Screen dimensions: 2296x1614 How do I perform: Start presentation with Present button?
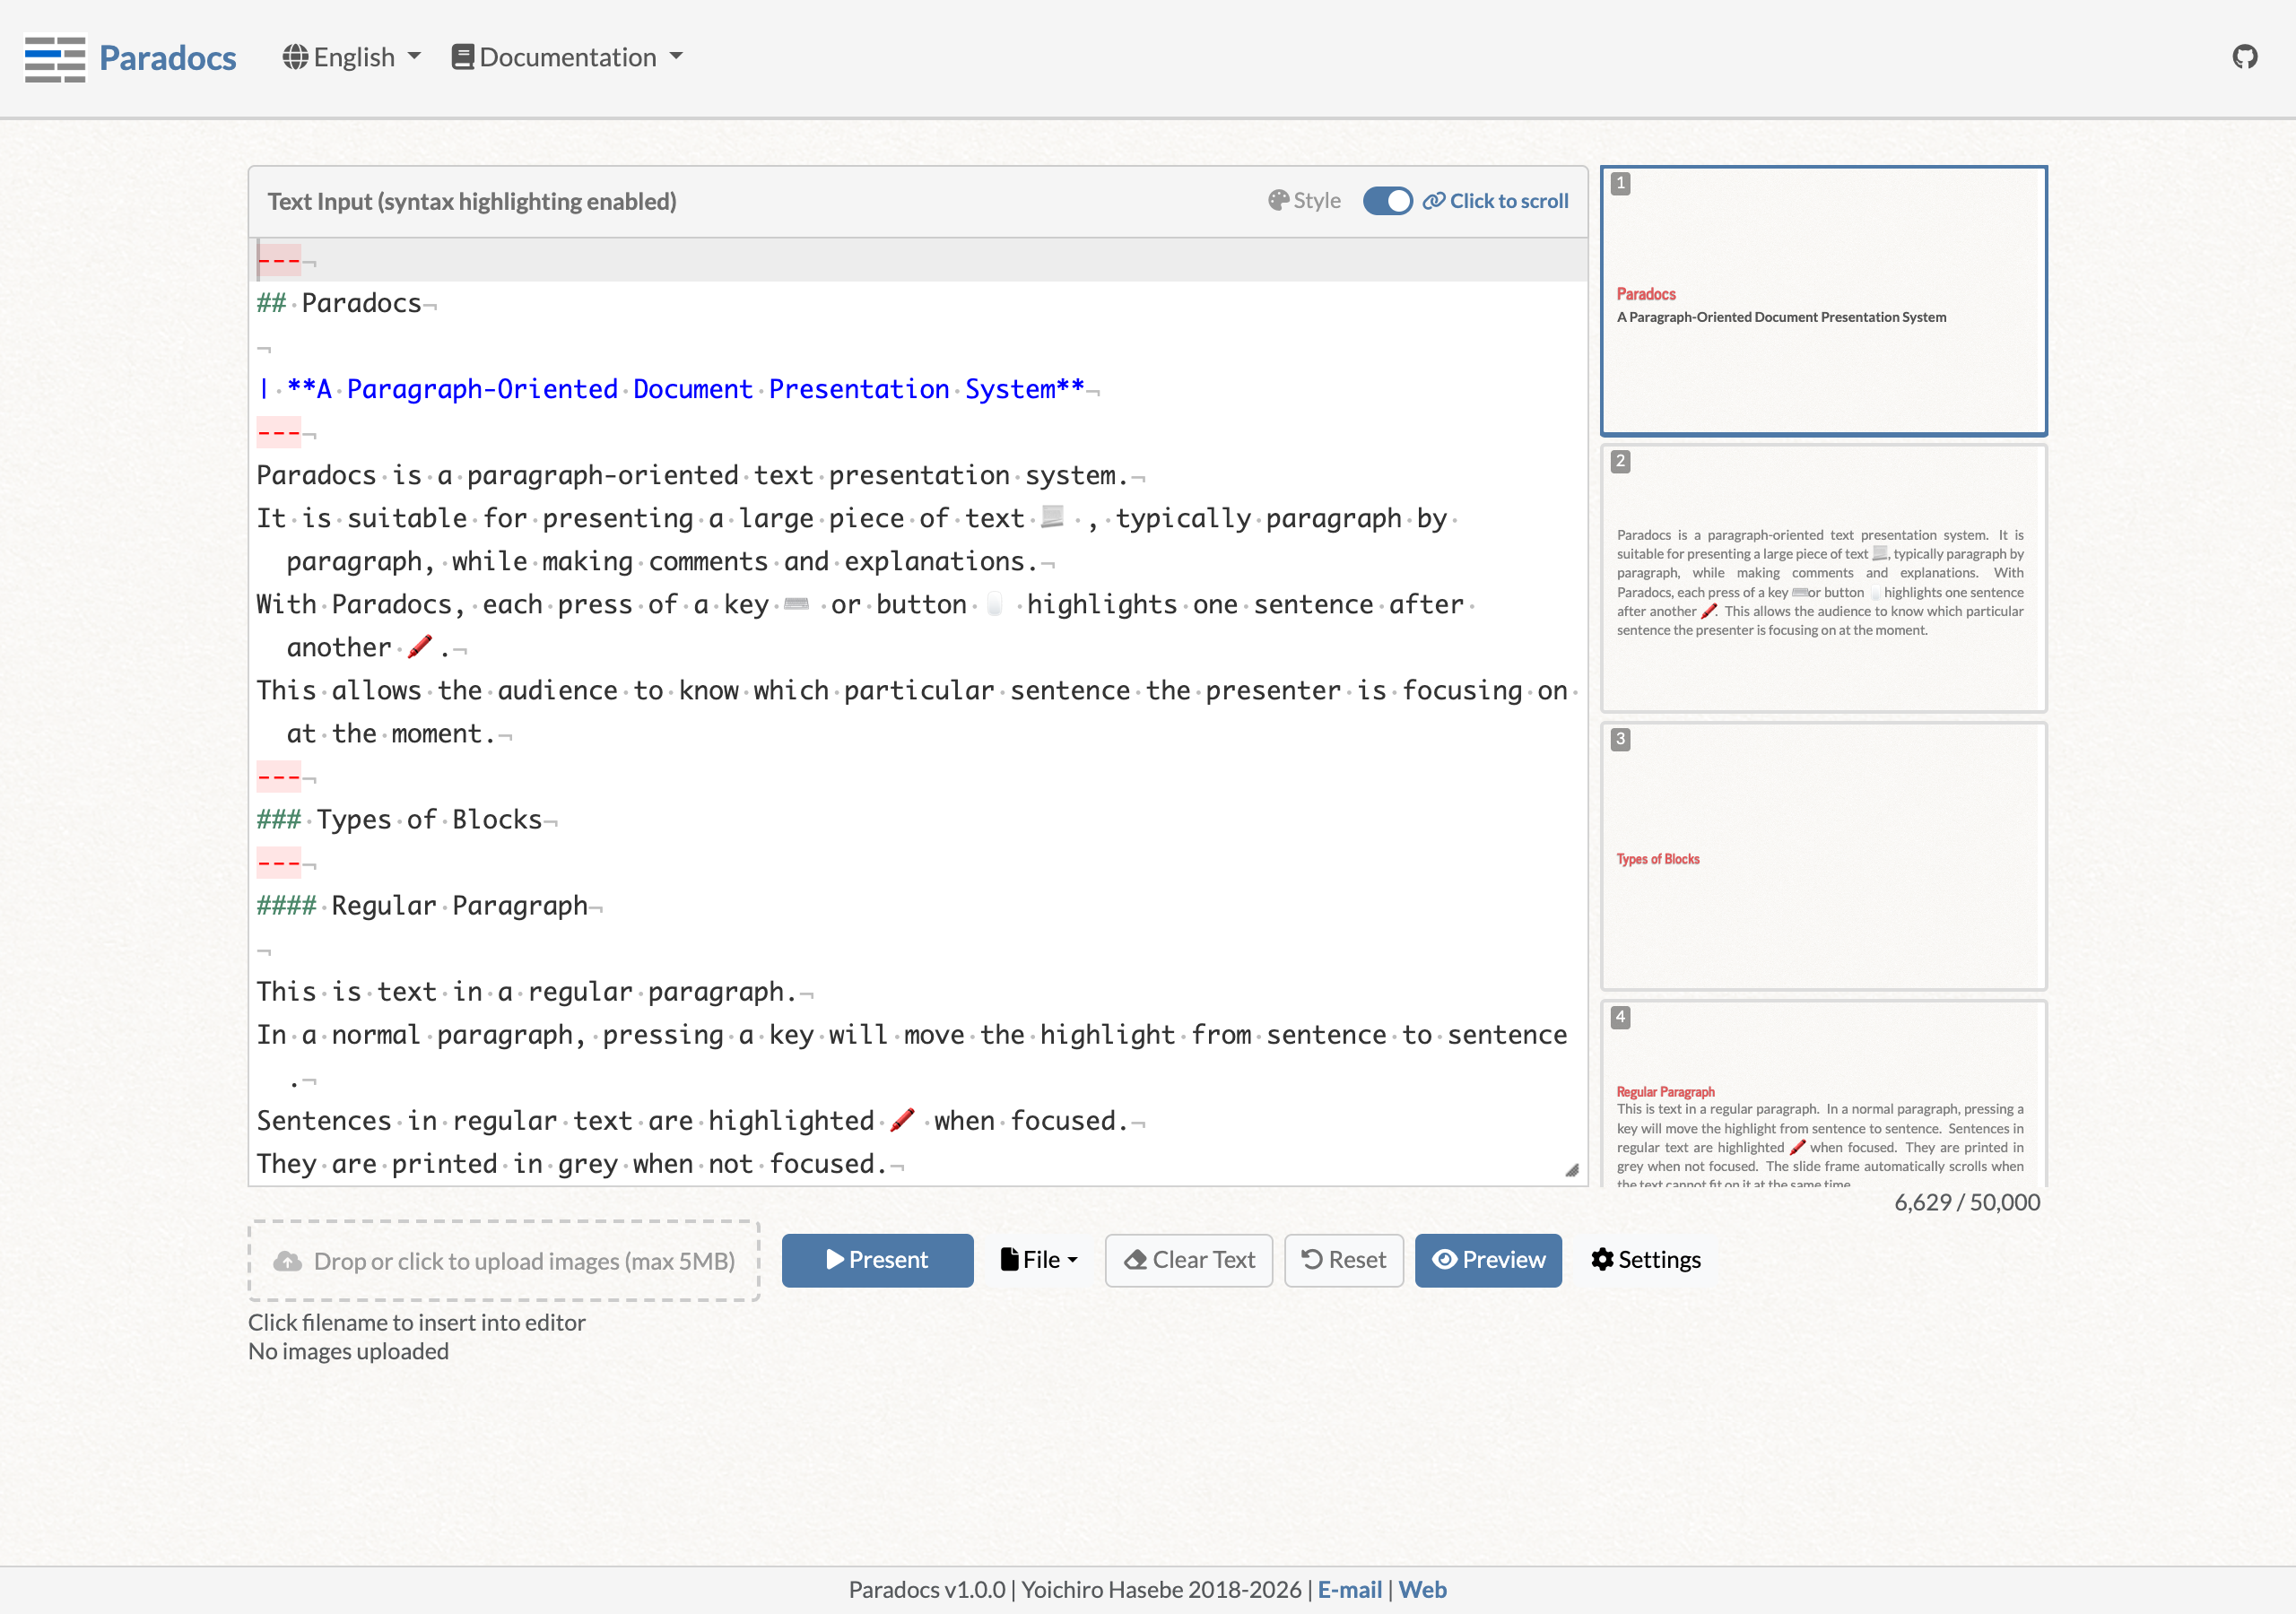(x=876, y=1259)
